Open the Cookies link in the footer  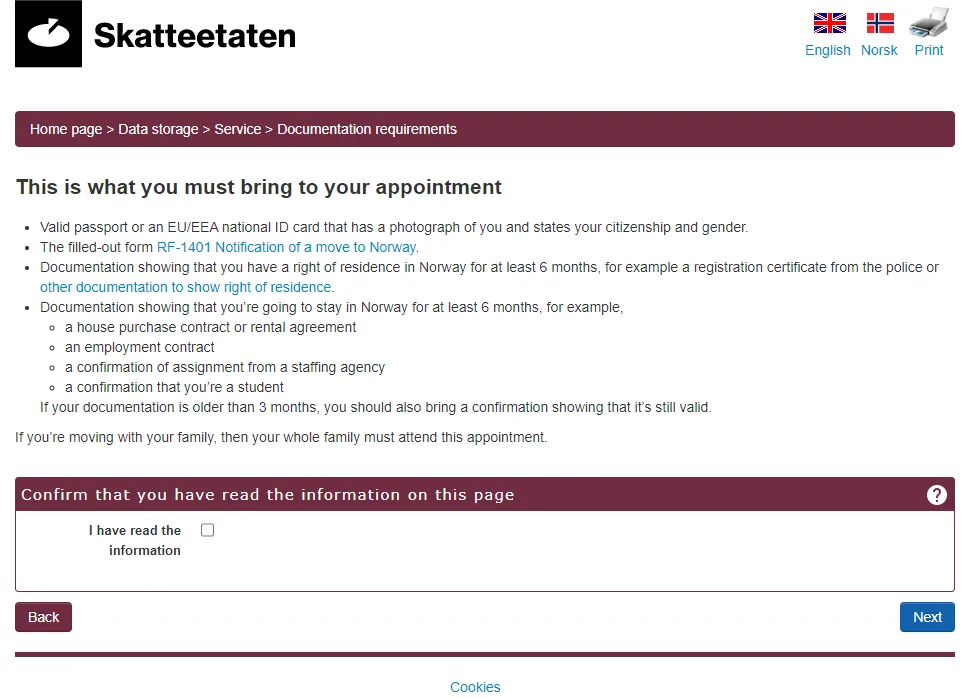click(x=475, y=687)
